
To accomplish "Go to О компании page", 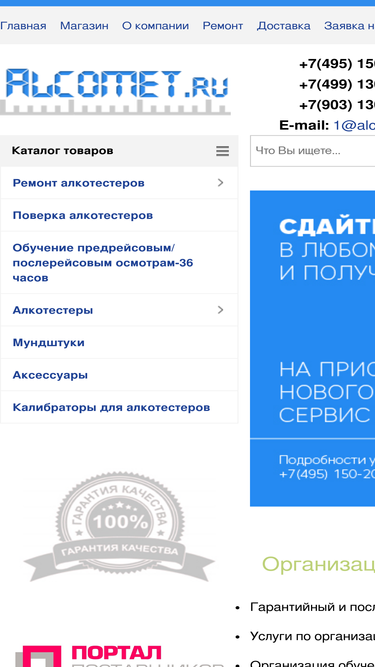I will (x=156, y=26).
